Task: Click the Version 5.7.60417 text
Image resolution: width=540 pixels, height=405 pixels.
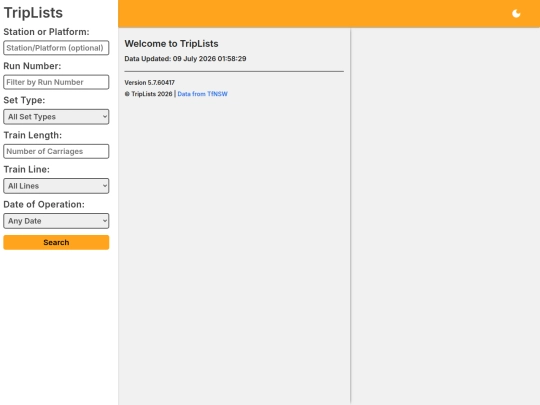Action: (149, 83)
